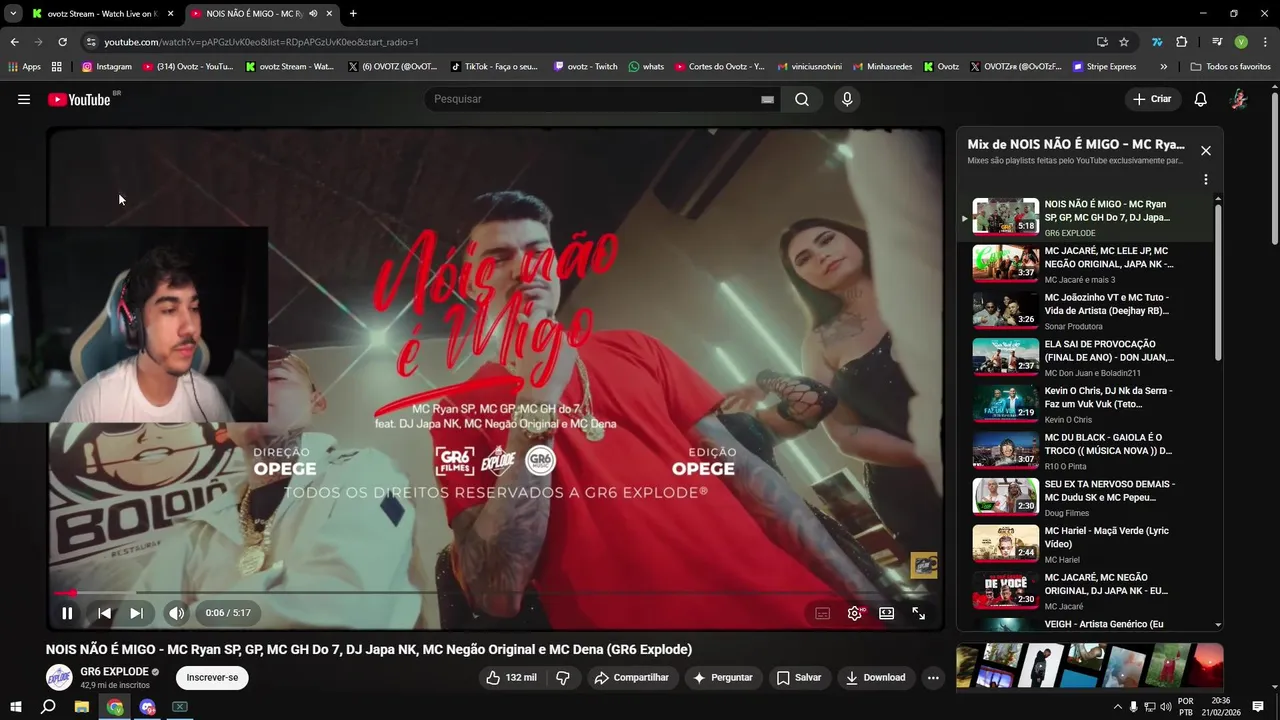This screenshot has width=1280, height=720.
Task: Open Mix playlist three-dot options
Action: click(x=1206, y=180)
